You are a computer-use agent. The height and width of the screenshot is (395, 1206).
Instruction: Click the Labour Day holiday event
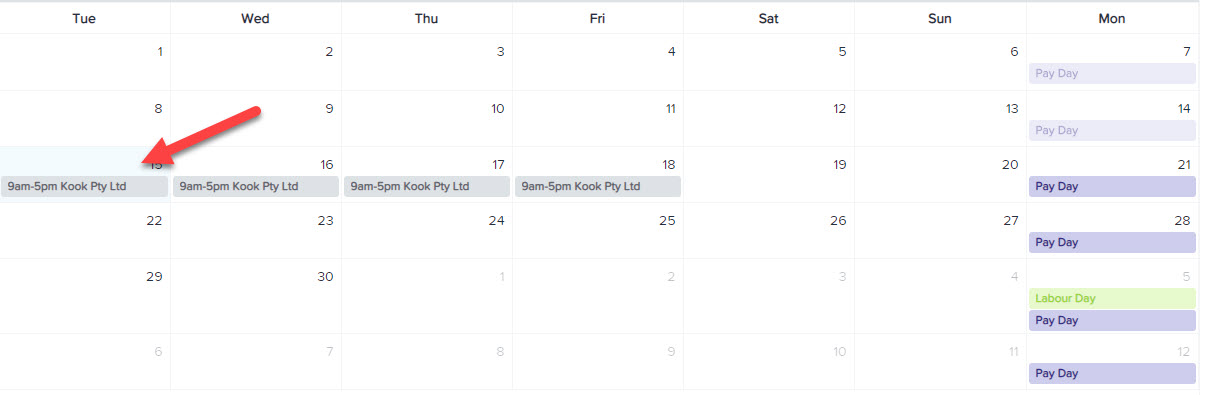(1112, 298)
